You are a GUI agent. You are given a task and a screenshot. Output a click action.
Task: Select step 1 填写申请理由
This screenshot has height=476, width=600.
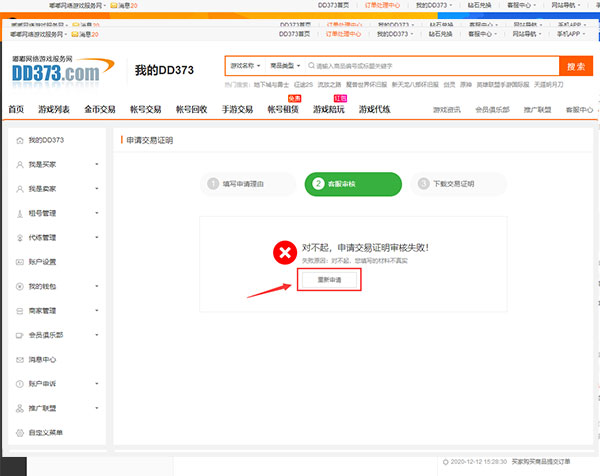tap(243, 184)
